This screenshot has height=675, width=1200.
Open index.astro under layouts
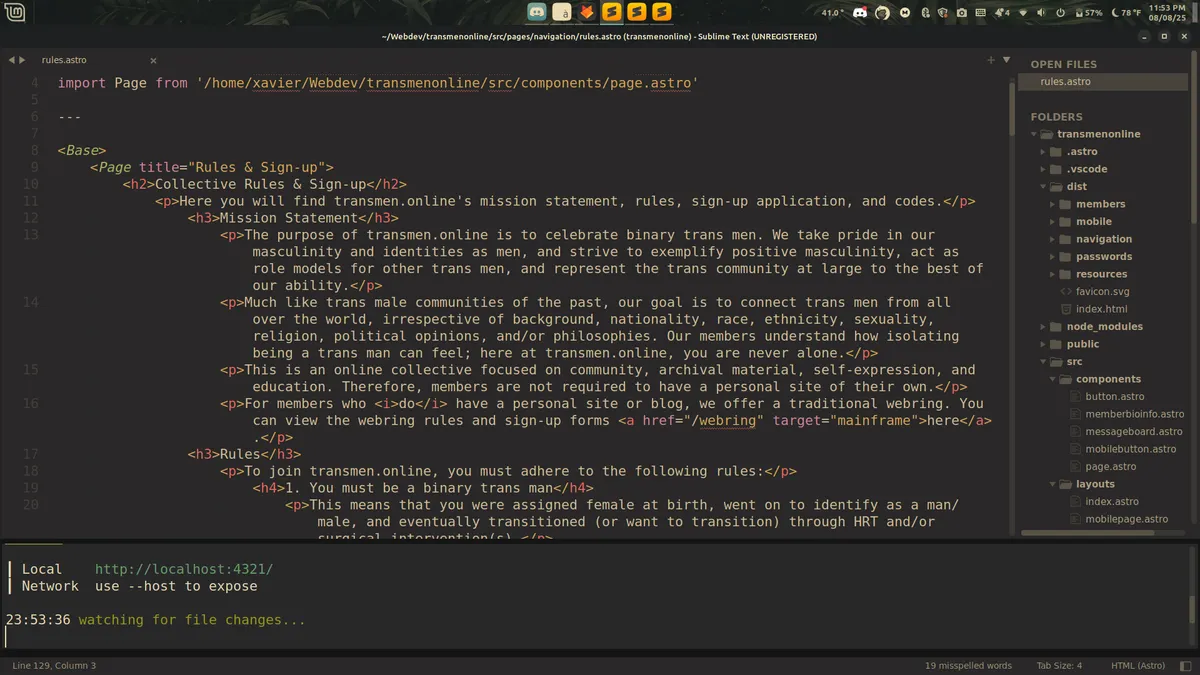coord(1112,502)
